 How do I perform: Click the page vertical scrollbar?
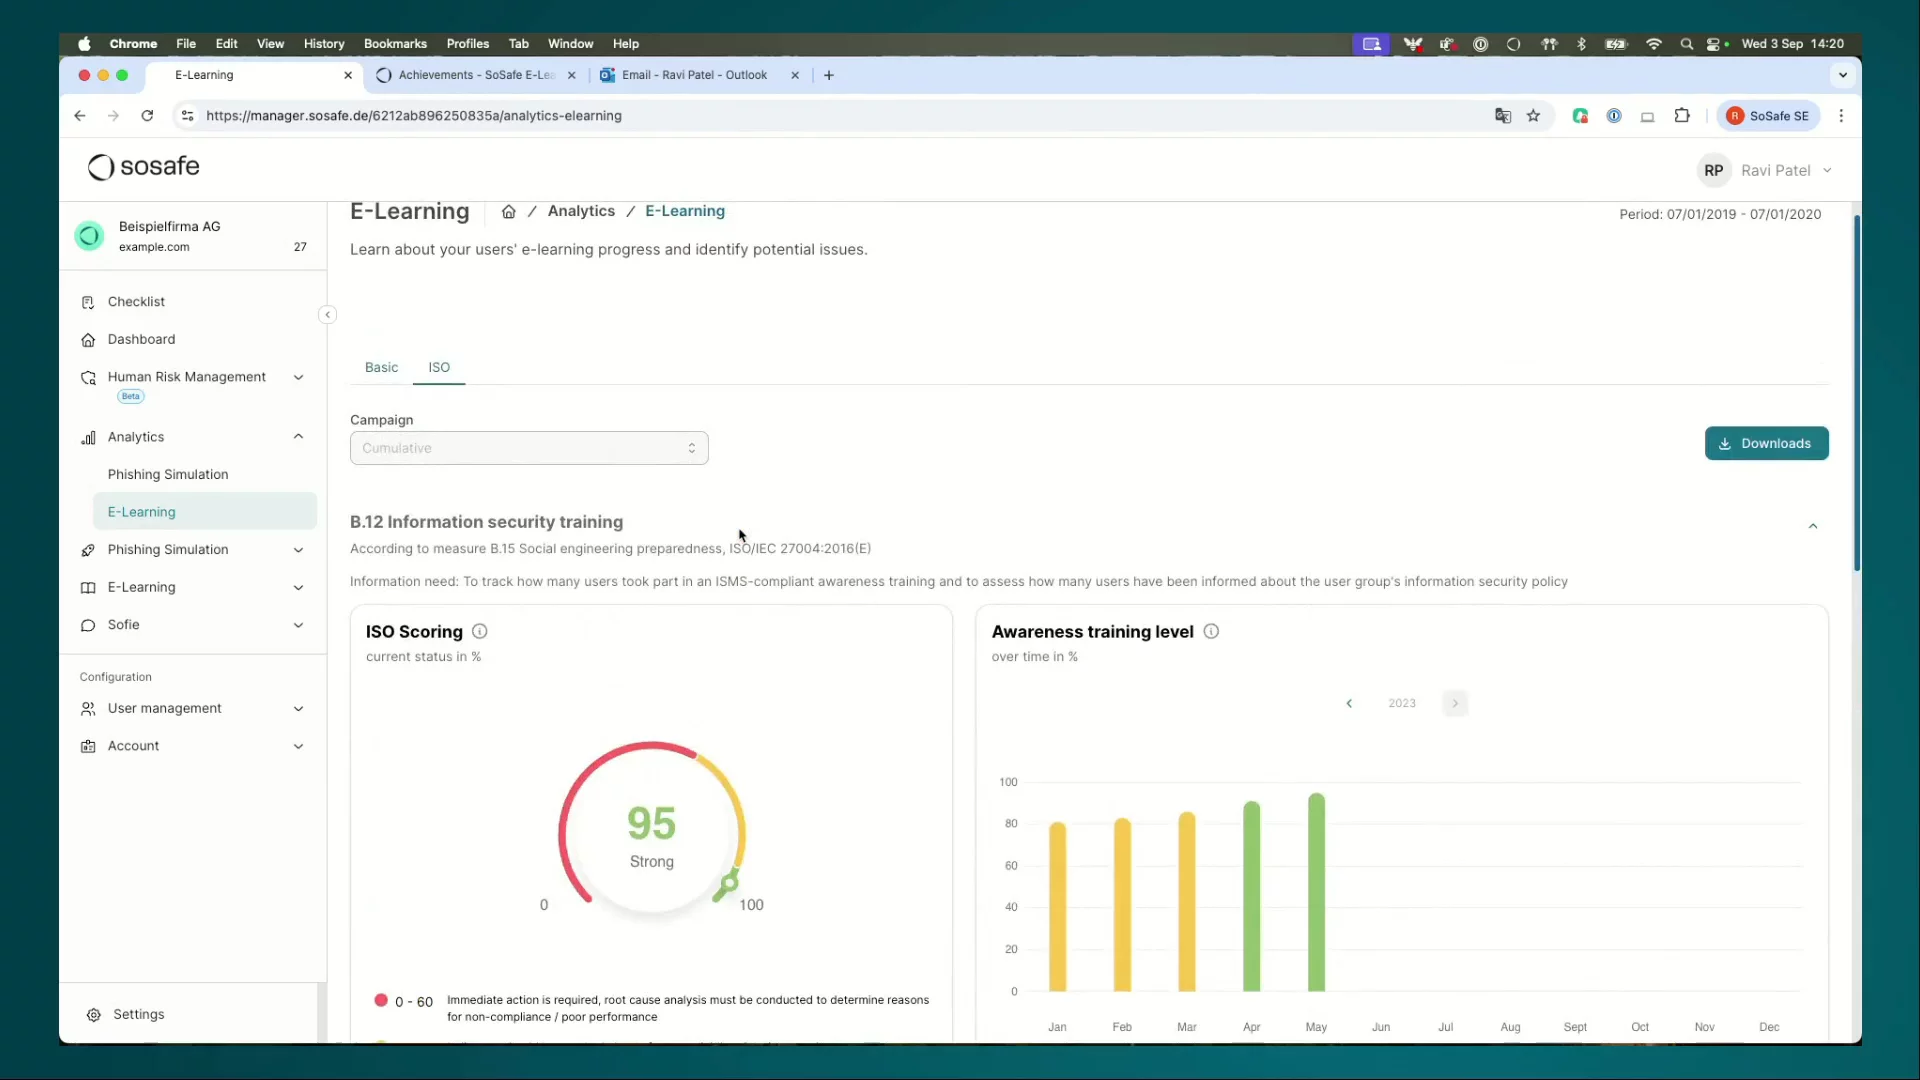coord(1857,393)
